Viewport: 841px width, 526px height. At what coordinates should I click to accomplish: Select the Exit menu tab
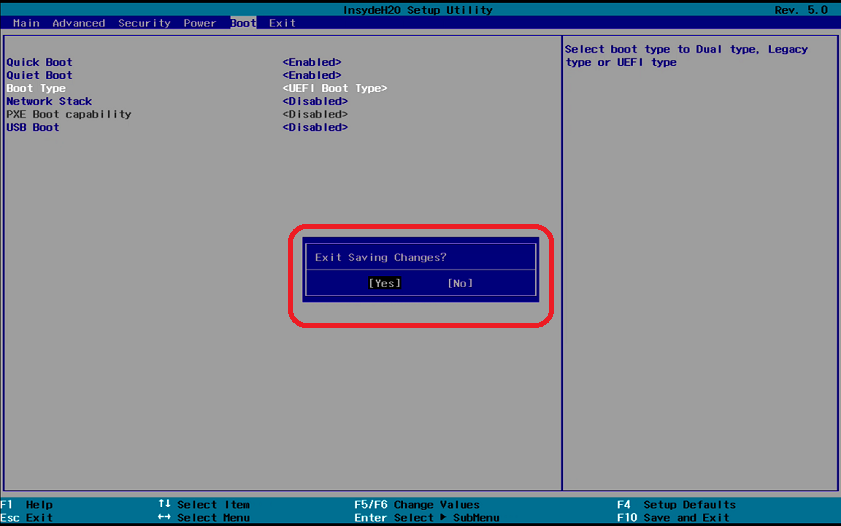click(x=282, y=23)
